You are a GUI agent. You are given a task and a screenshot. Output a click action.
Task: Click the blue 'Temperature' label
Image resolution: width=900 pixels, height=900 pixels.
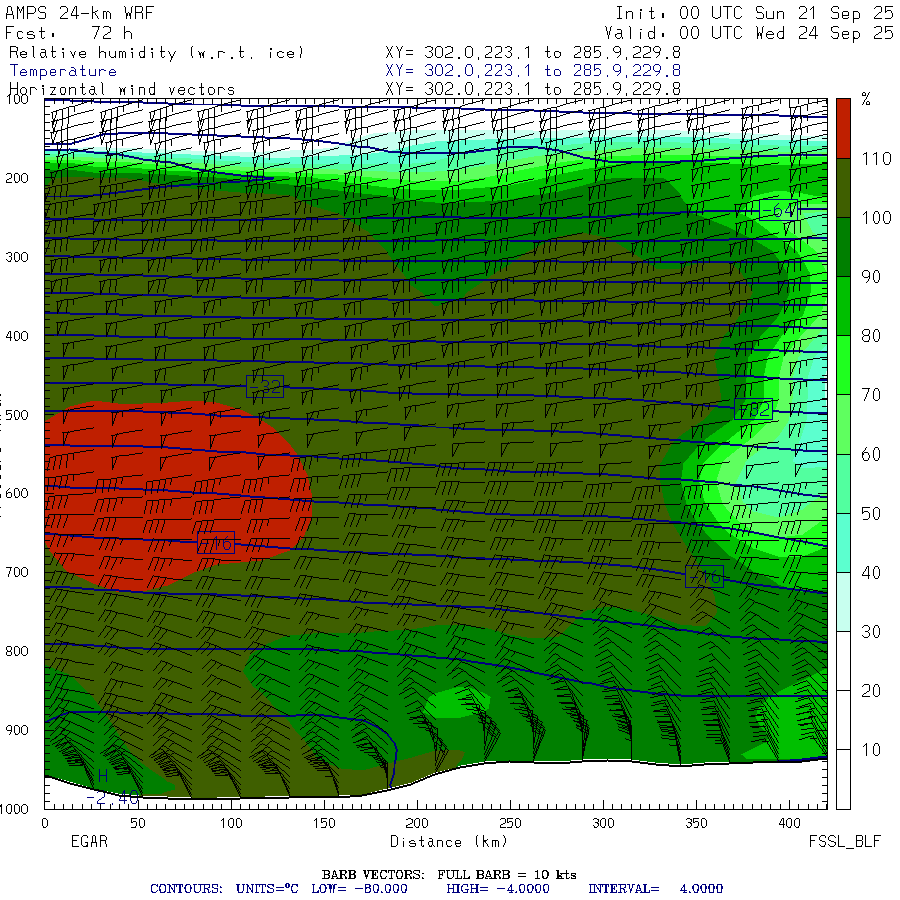coord(63,71)
